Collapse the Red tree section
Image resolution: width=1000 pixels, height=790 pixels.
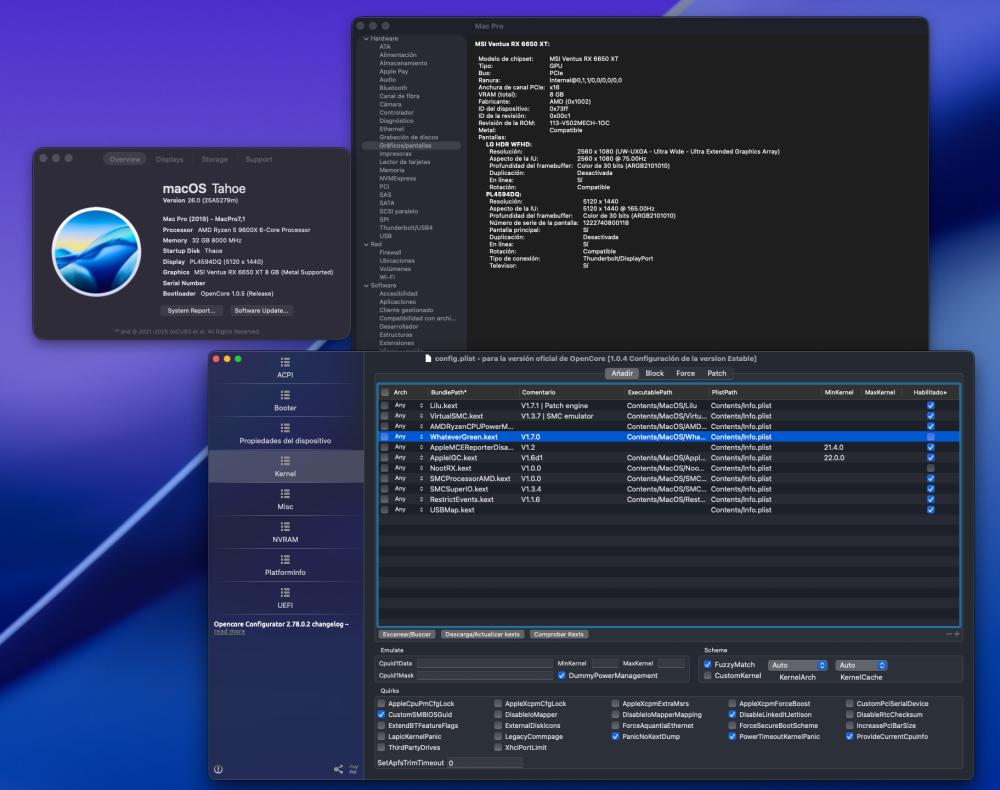pyautogui.click(x=366, y=244)
